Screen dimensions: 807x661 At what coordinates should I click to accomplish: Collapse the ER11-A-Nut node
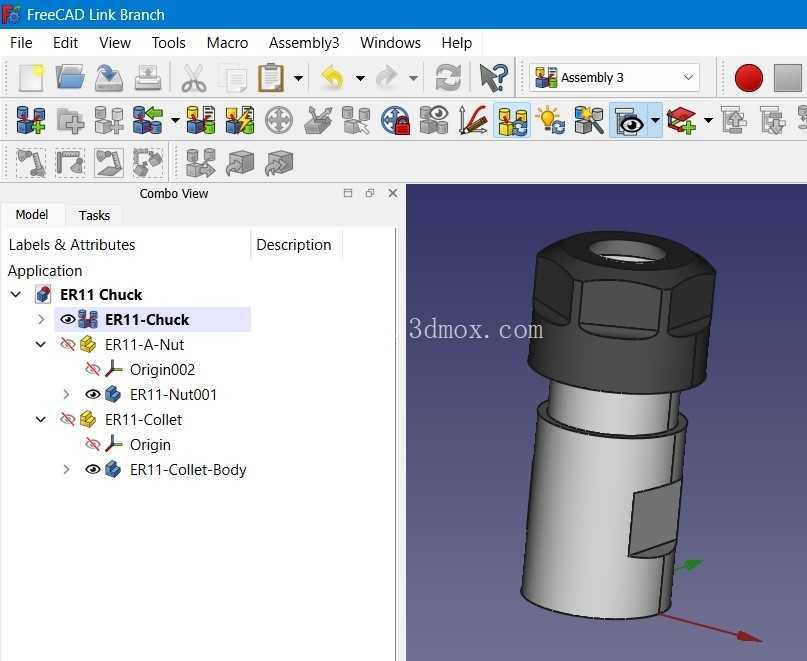pyautogui.click(x=41, y=344)
